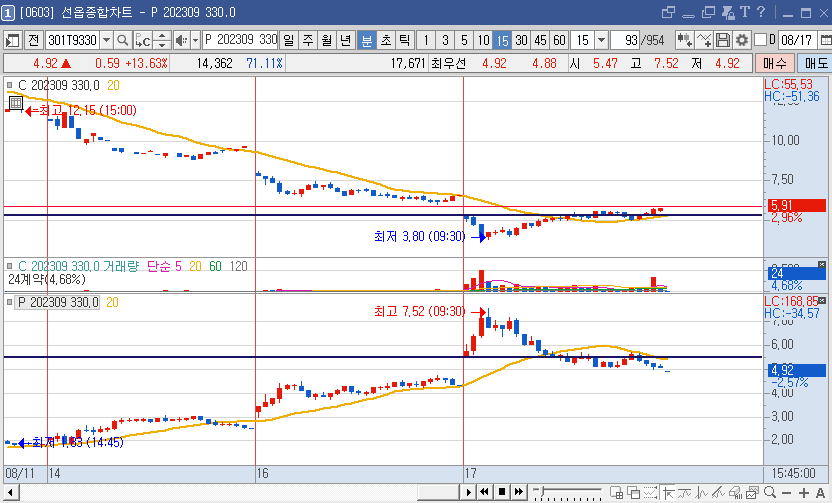This screenshot has height=503, width=832.
Task: Click the rewind double-arrow button
Action: 484,492
